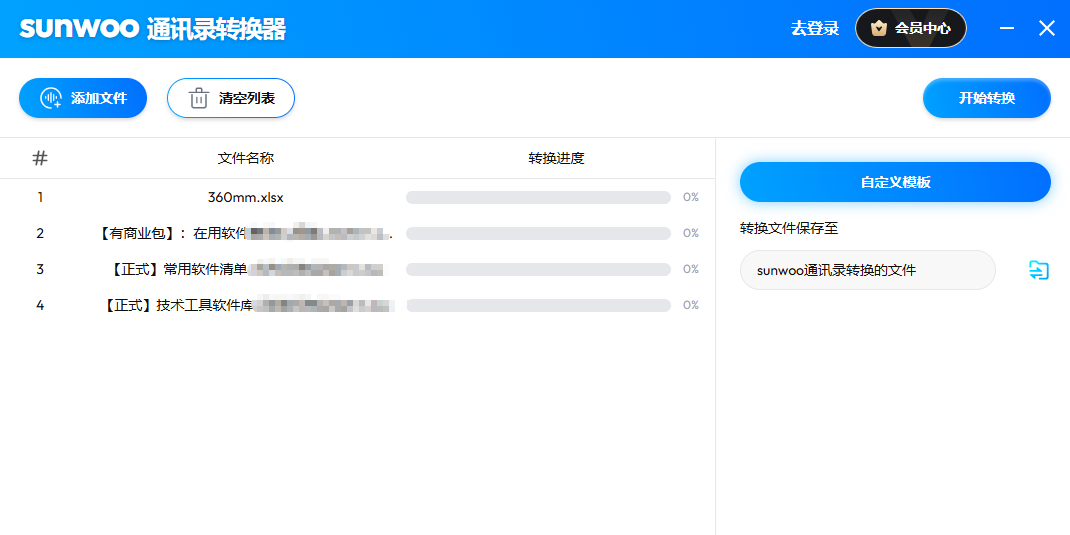This screenshot has width=1070, height=535.
Task: Click the 转换进度 column header
Action: click(x=556, y=158)
